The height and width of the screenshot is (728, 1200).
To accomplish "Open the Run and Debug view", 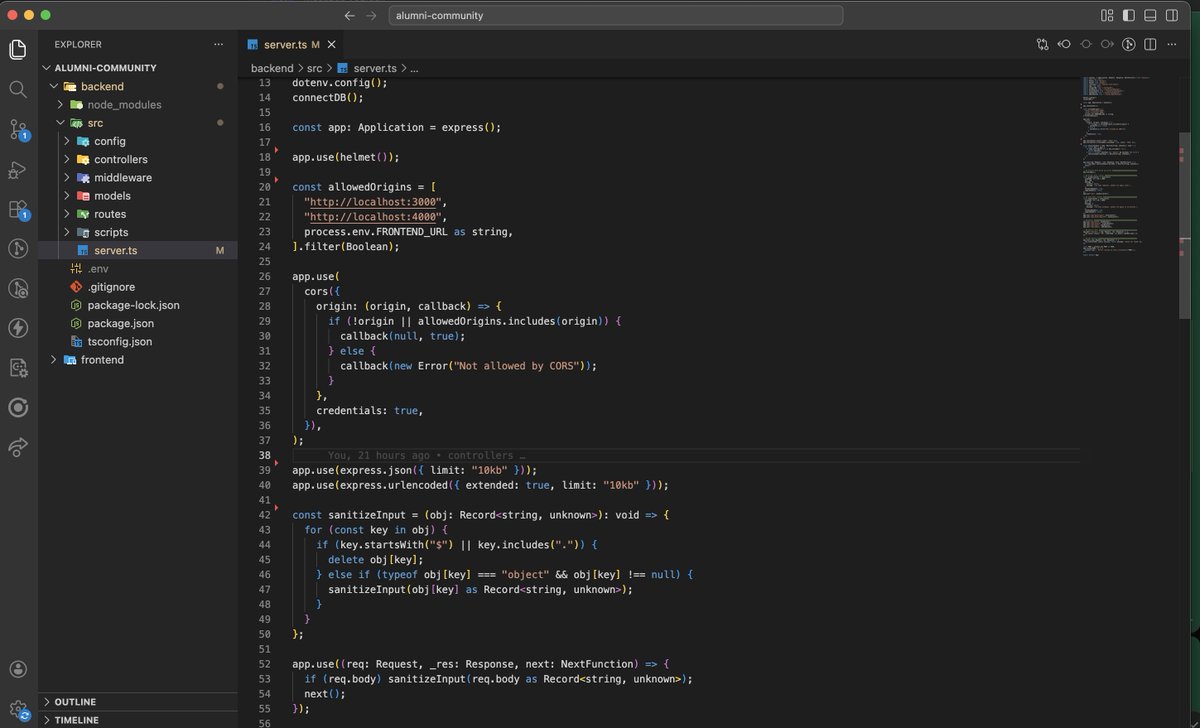I will click(18, 170).
